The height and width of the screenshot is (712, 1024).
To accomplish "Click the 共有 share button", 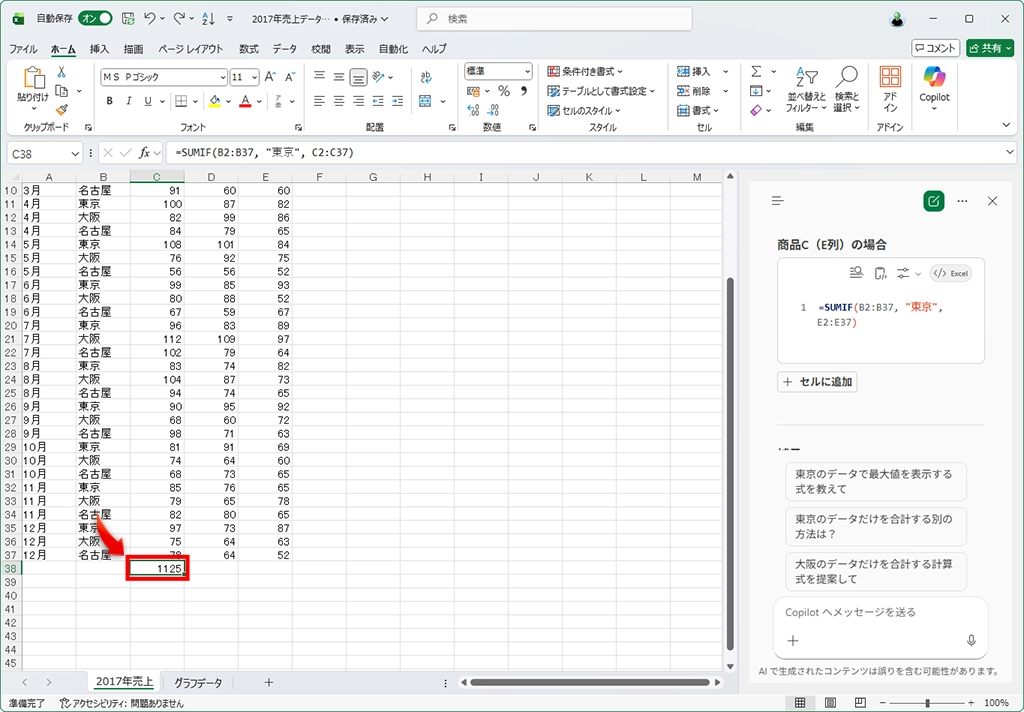I will (x=990, y=48).
